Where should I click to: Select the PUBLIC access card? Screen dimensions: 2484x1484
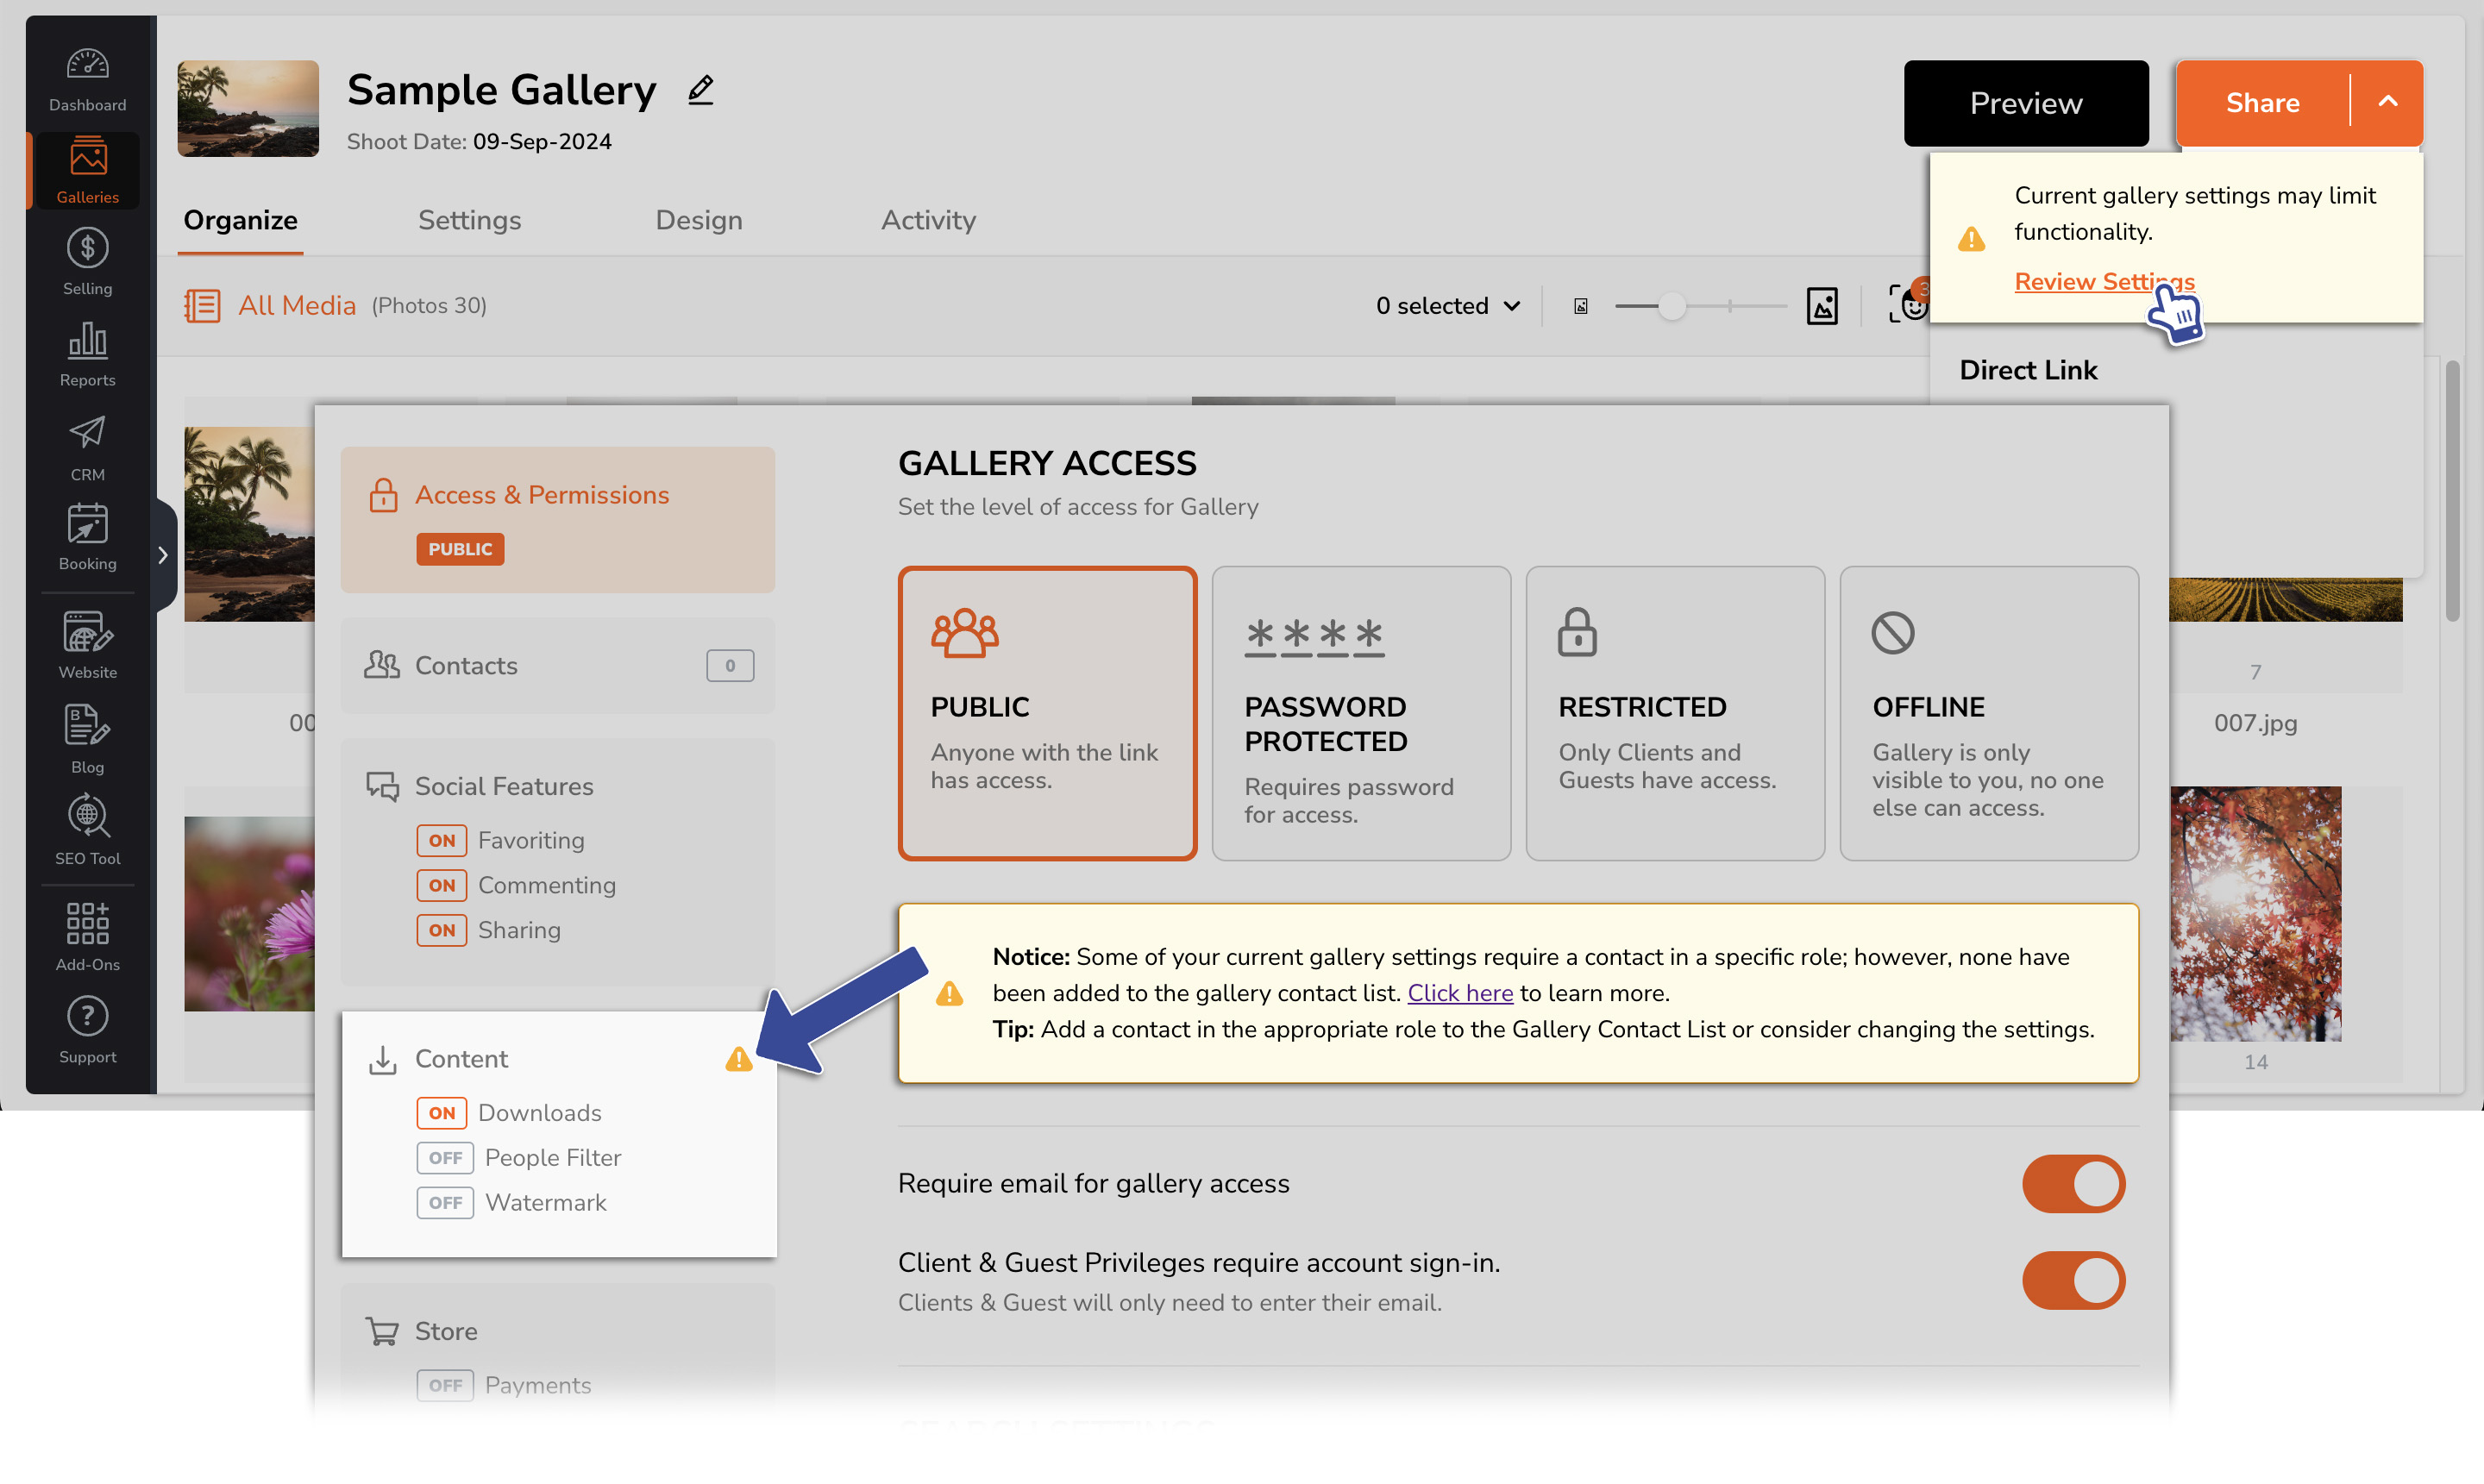(x=1047, y=713)
